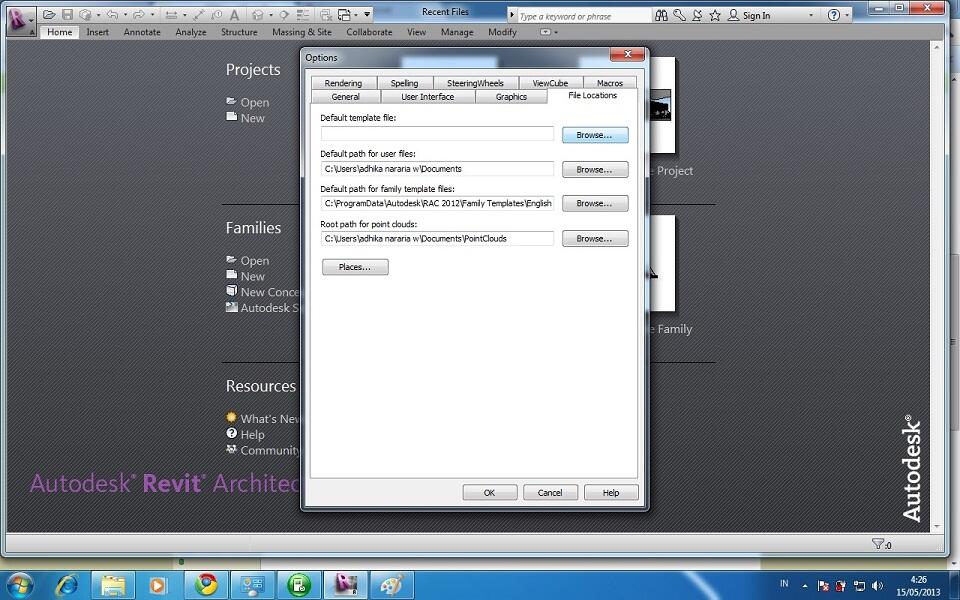
Task: Select the Tag by Category icon
Action: coord(217,14)
